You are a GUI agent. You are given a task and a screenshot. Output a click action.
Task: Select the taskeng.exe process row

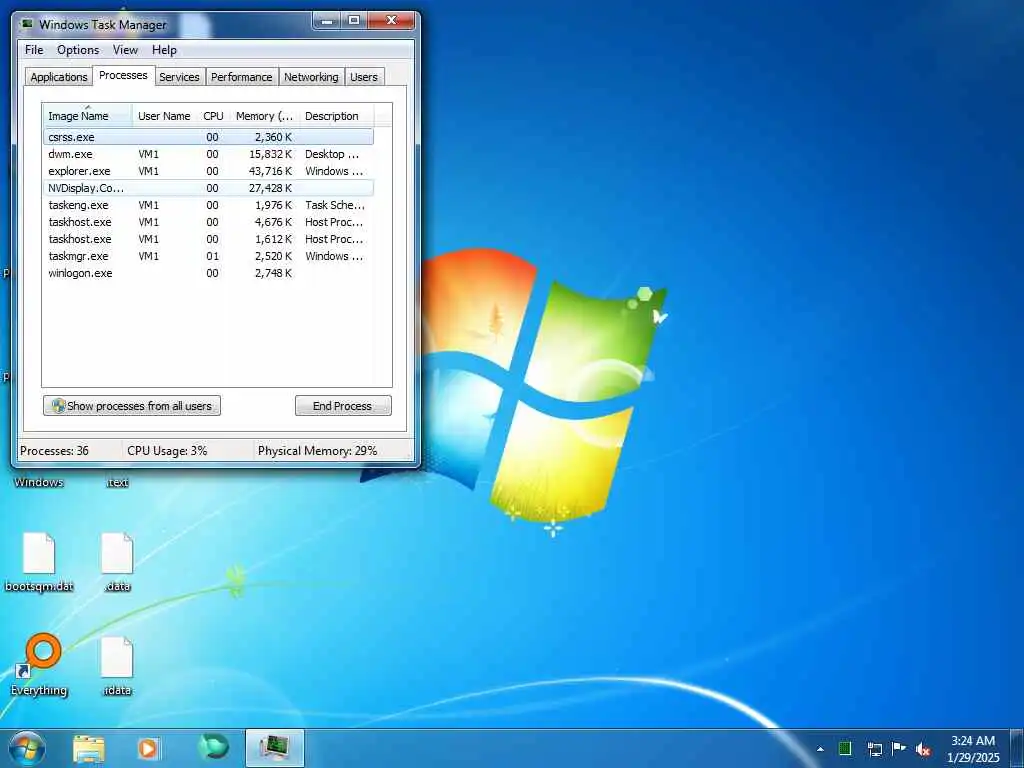coord(209,205)
